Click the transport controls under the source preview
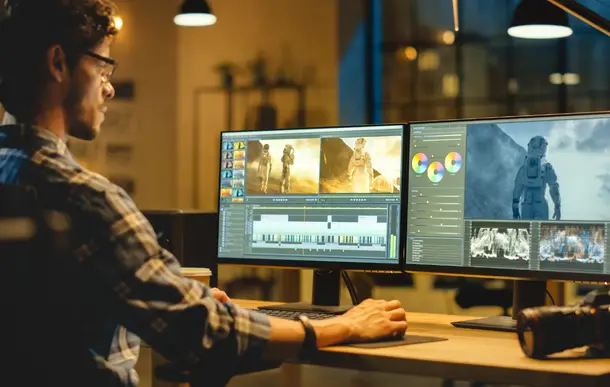The height and width of the screenshot is (387, 610). (x=280, y=200)
